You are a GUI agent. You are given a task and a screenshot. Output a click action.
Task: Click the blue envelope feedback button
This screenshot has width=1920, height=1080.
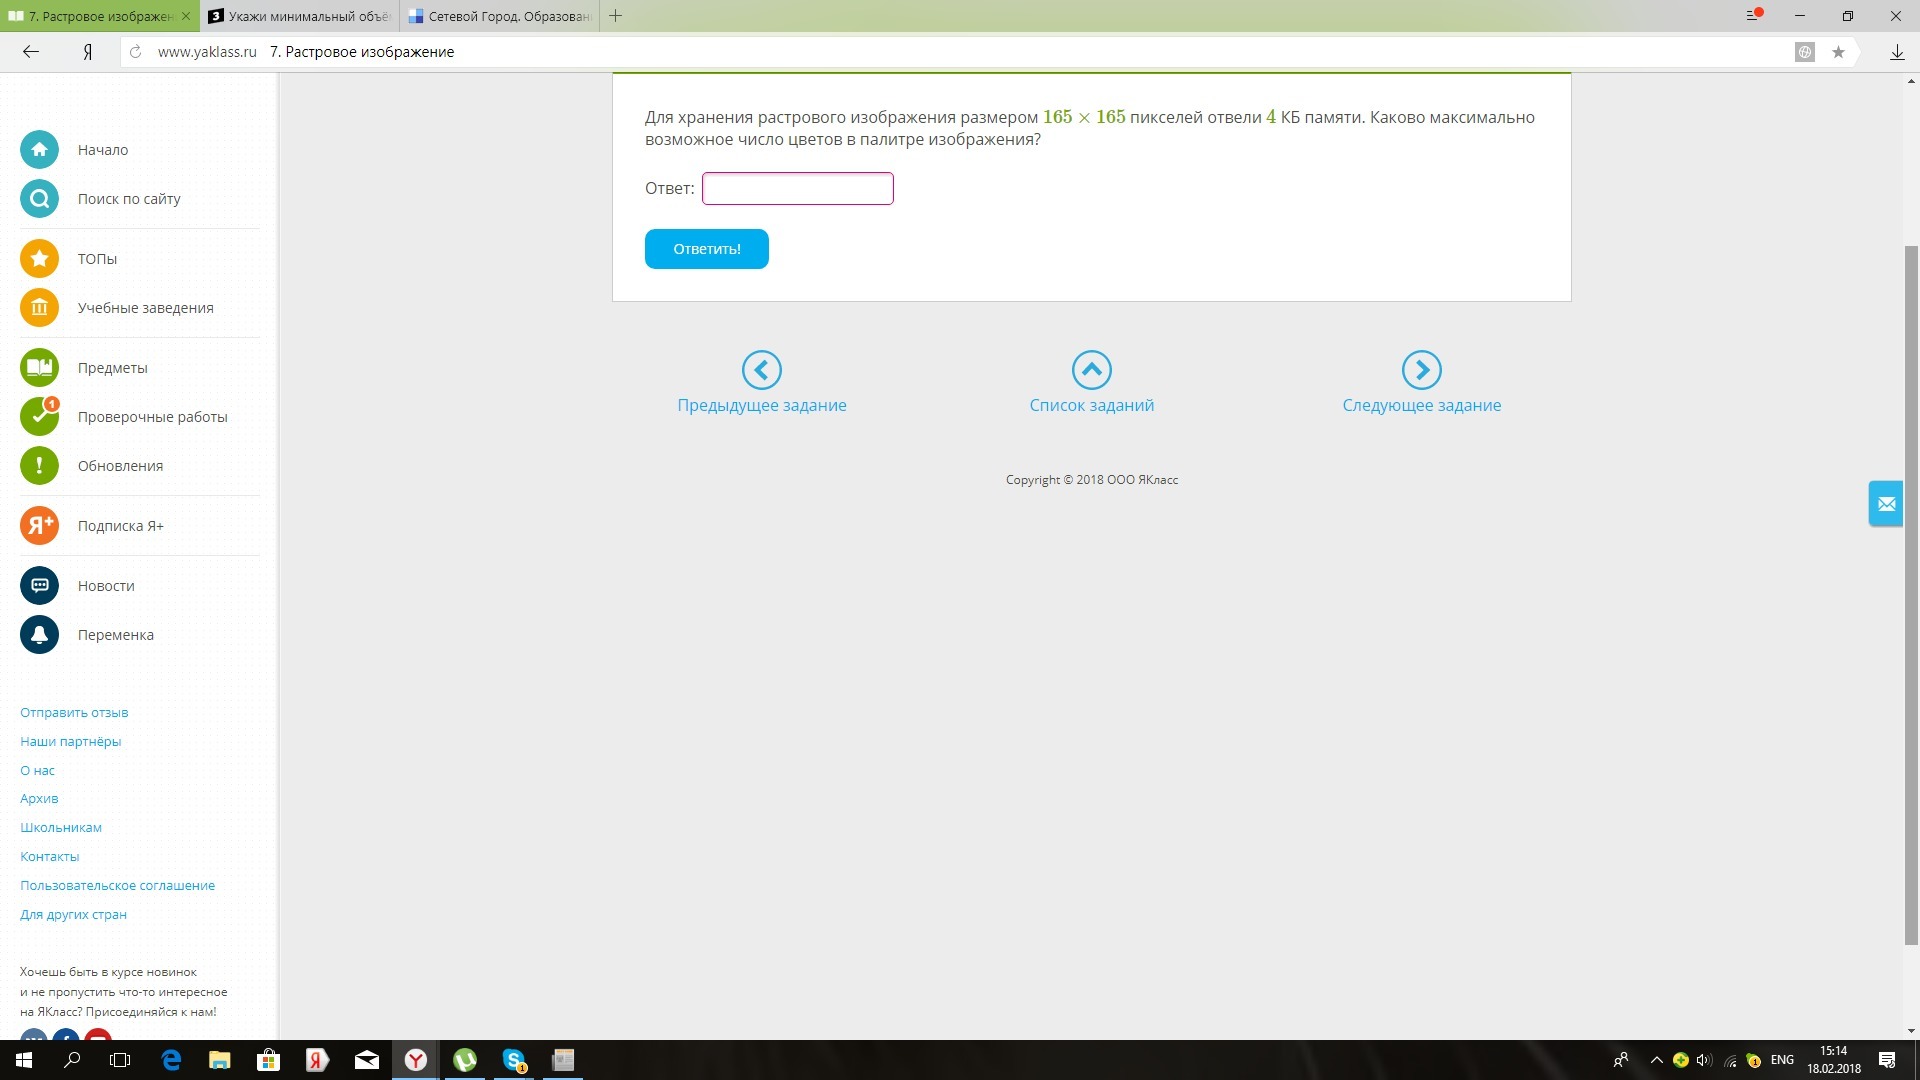1886,504
